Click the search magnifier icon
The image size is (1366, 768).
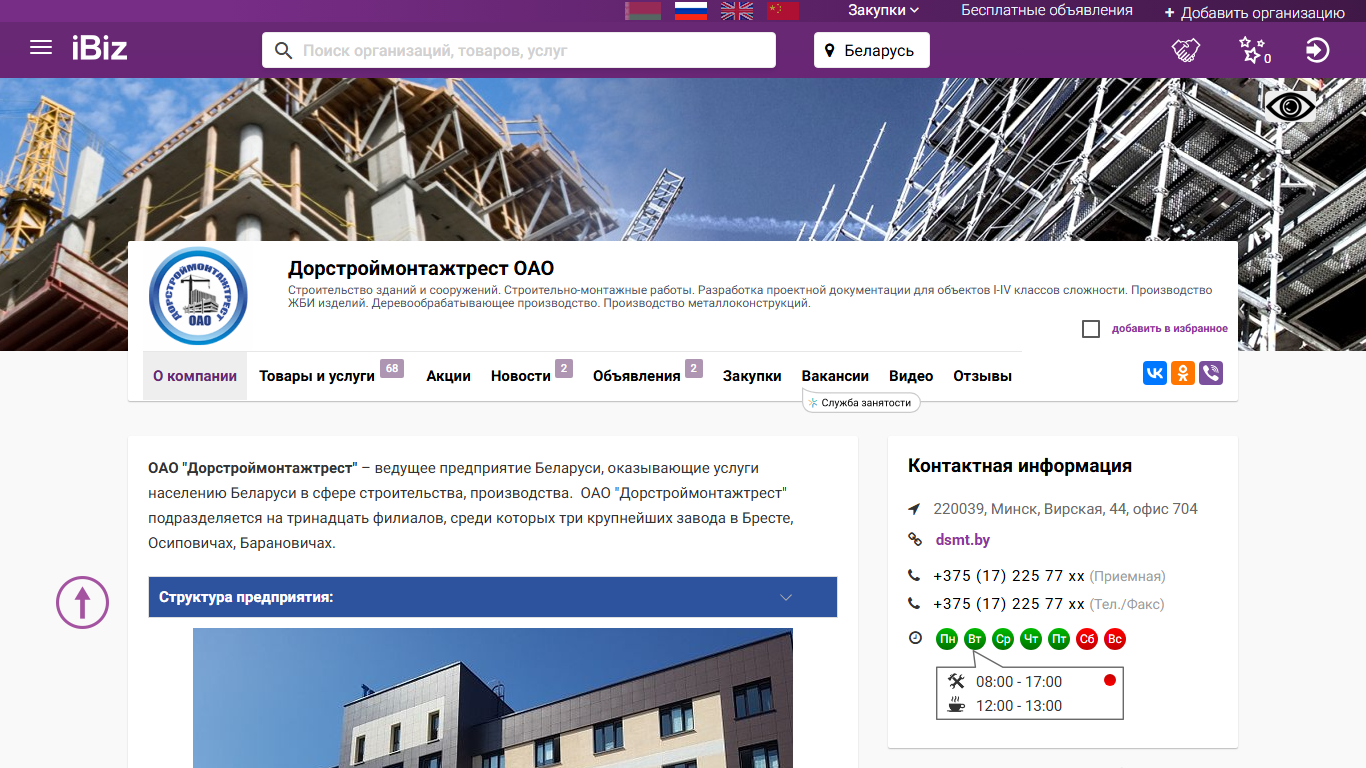(284, 50)
